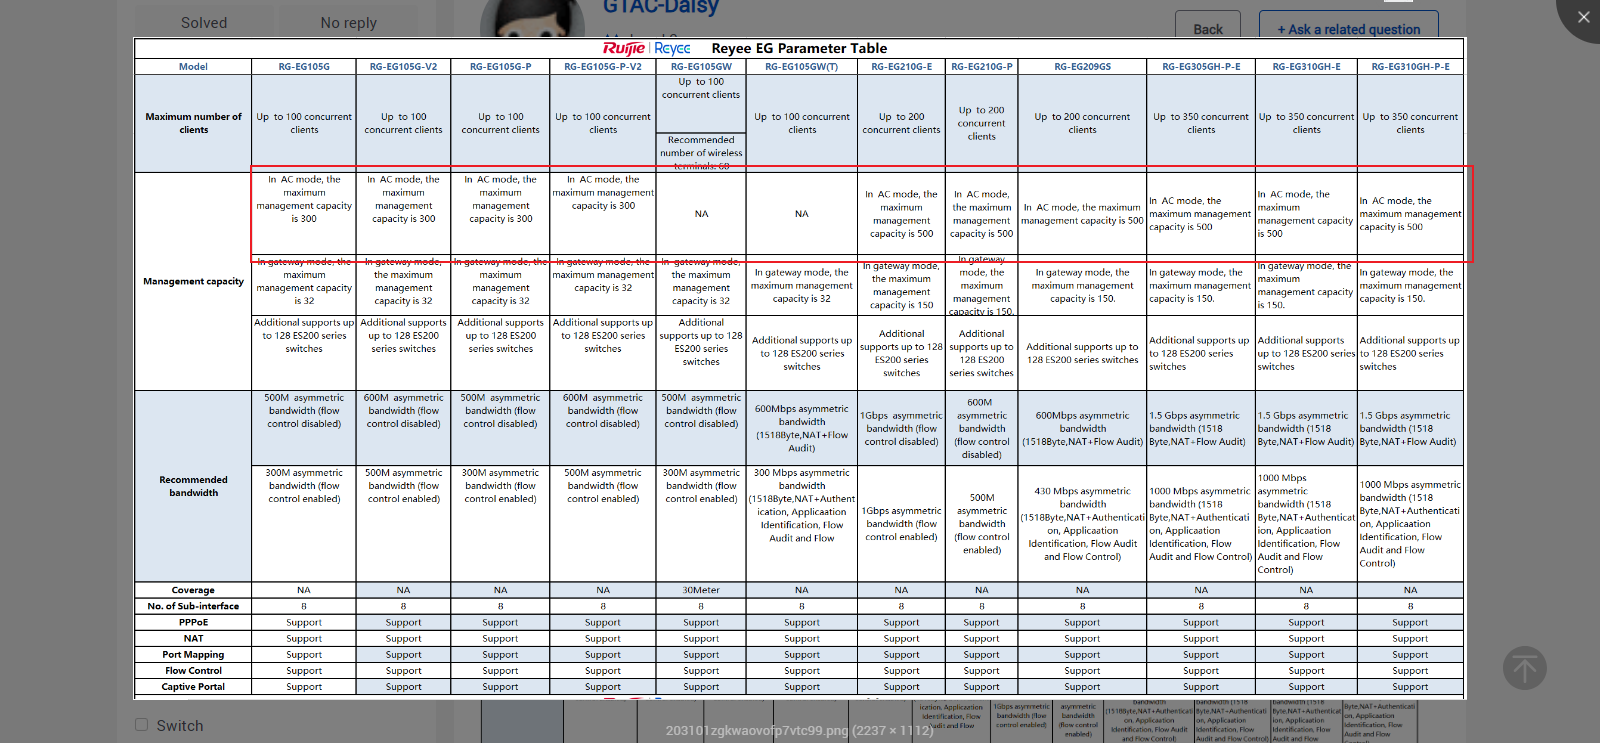Image resolution: width=1600 pixels, height=743 pixels.
Task: Click the Port Mapping row label
Action: [193, 654]
